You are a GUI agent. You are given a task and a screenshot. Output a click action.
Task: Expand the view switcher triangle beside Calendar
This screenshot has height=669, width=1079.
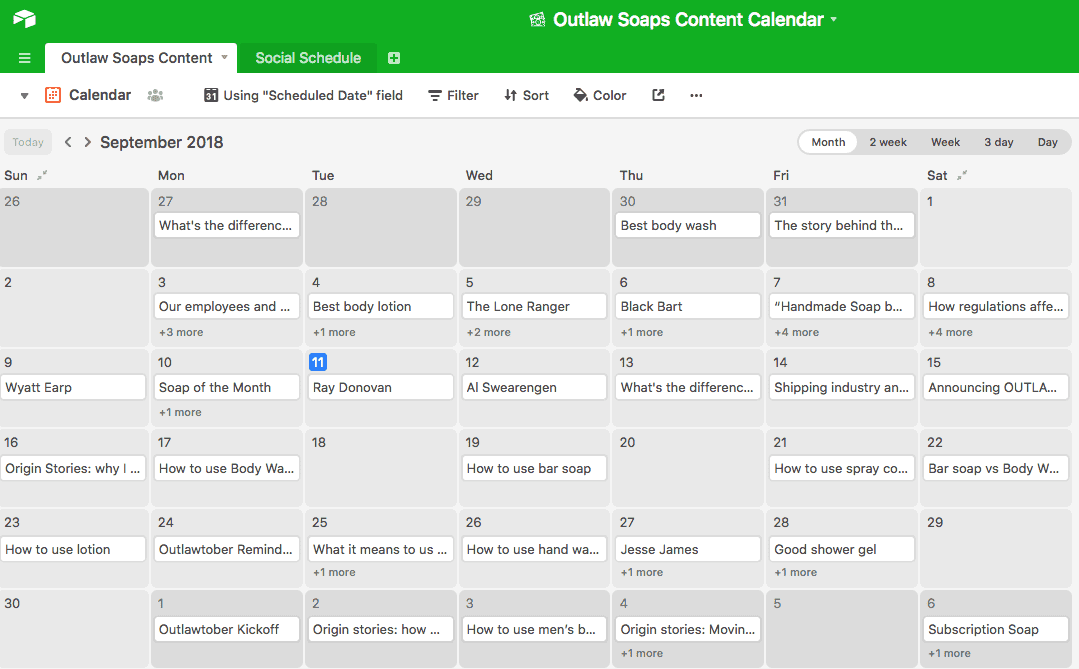coord(24,96)
